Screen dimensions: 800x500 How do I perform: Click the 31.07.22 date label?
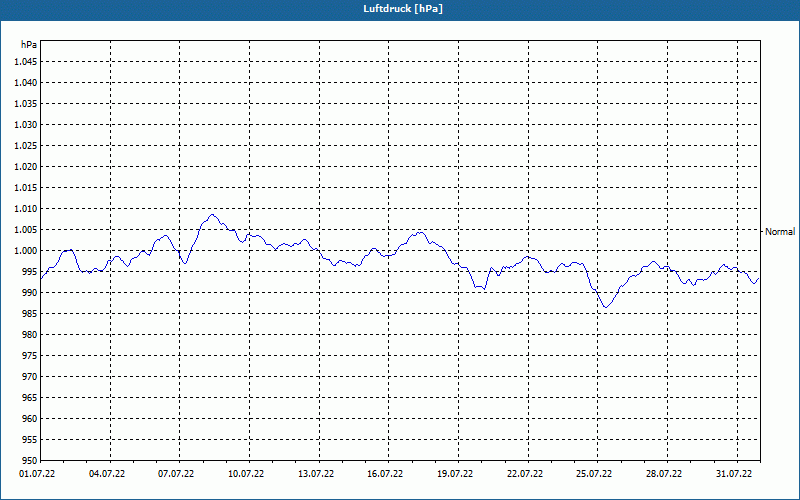[734, 474]
